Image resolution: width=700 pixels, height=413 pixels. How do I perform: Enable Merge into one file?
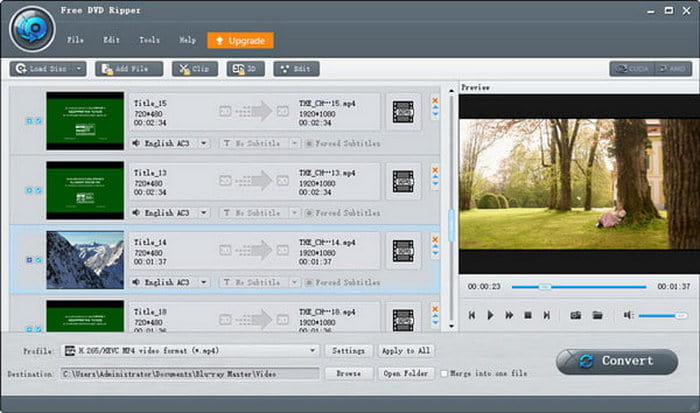pyautogui.click(x=444, y=373)
